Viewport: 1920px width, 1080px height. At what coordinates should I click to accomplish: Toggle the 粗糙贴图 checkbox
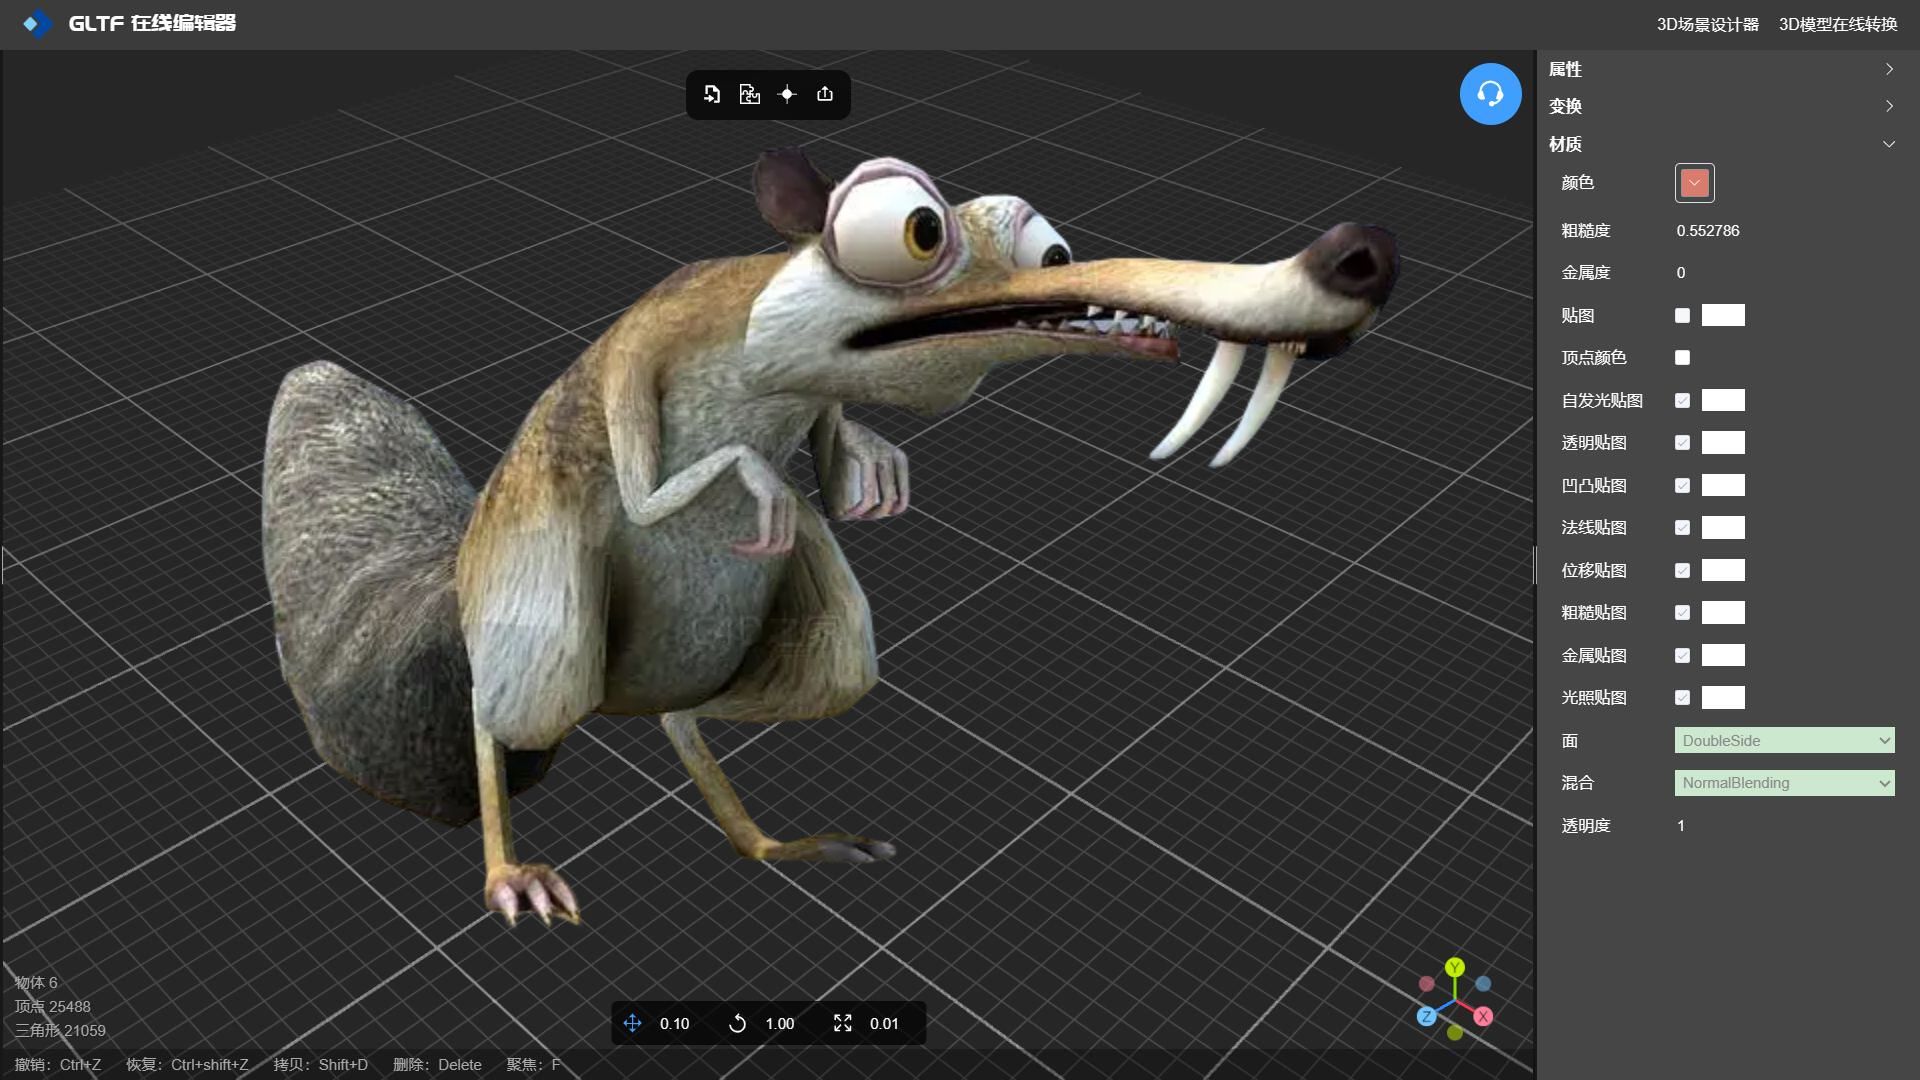(1682, 612)
